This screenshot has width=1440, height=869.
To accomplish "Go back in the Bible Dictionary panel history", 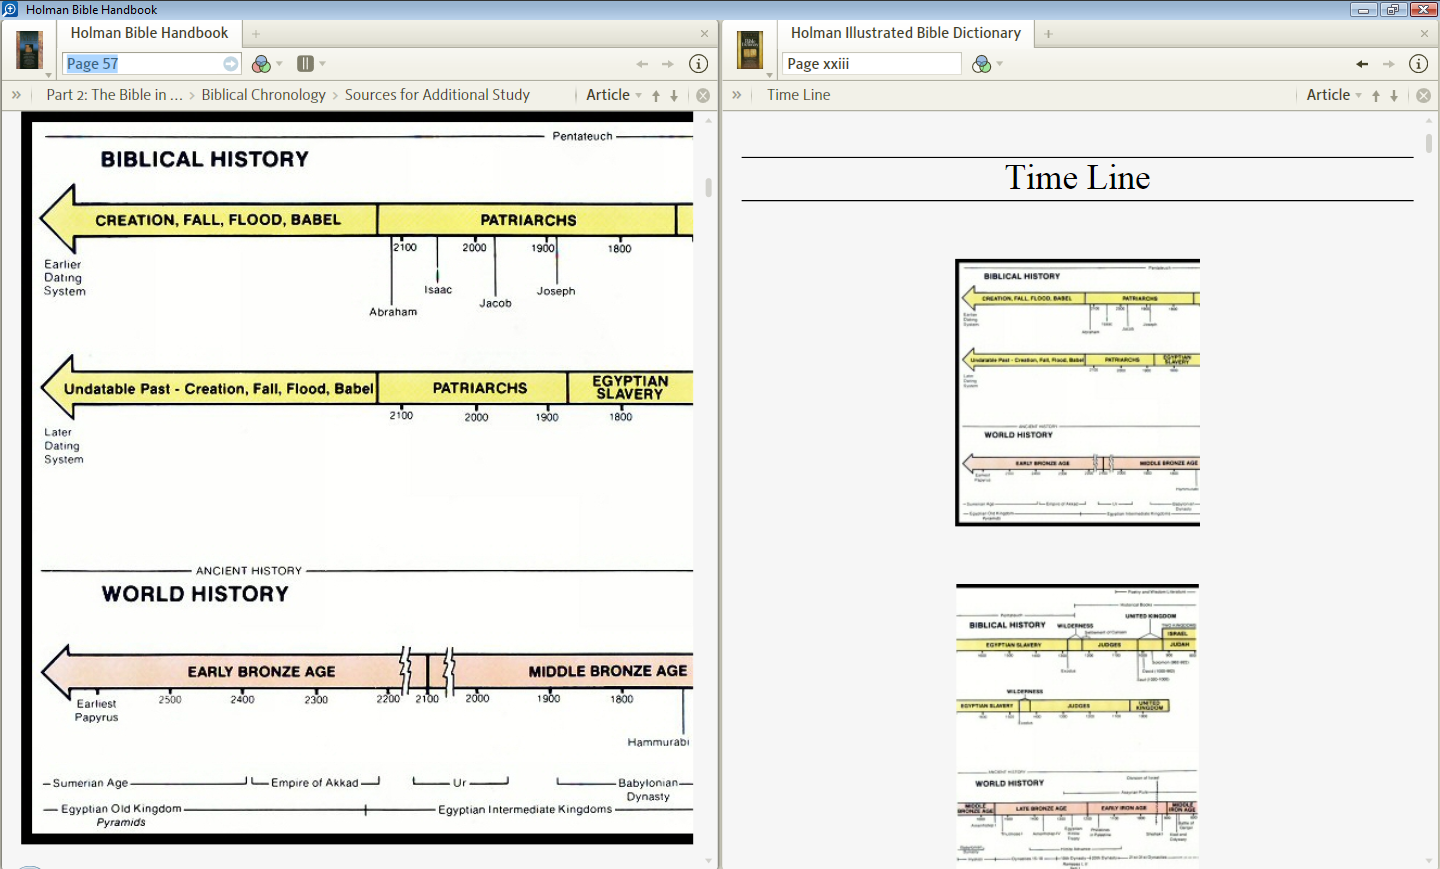I will [x=1362, y=64].
